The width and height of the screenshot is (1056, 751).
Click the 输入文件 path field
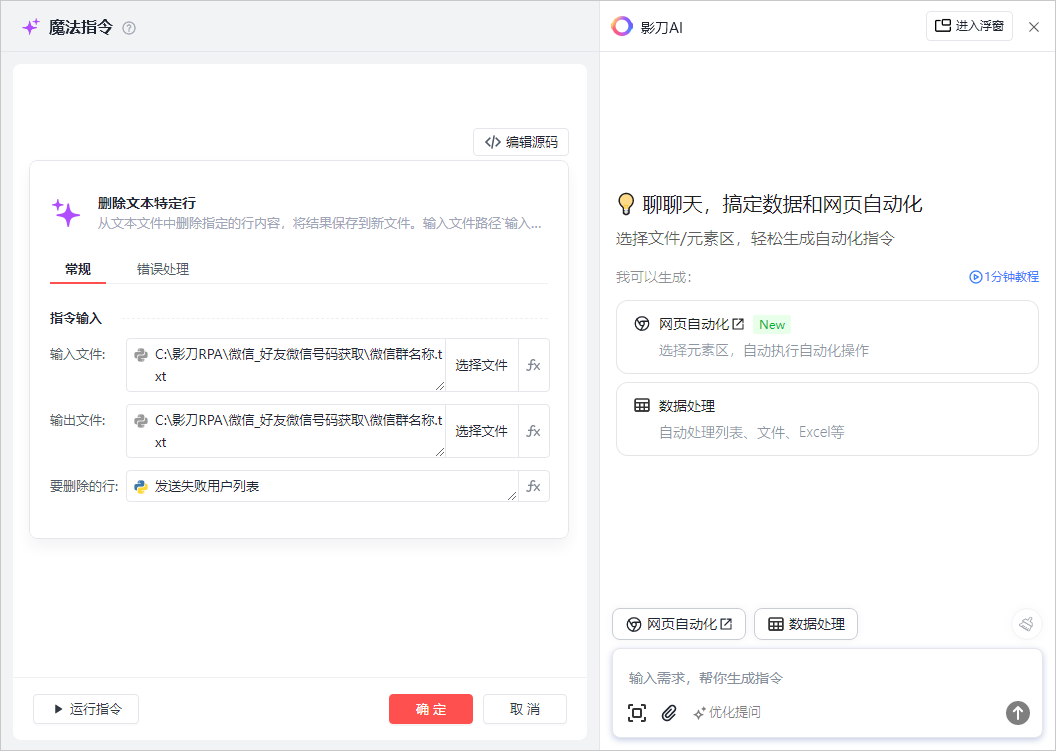(x=286, y=365)
